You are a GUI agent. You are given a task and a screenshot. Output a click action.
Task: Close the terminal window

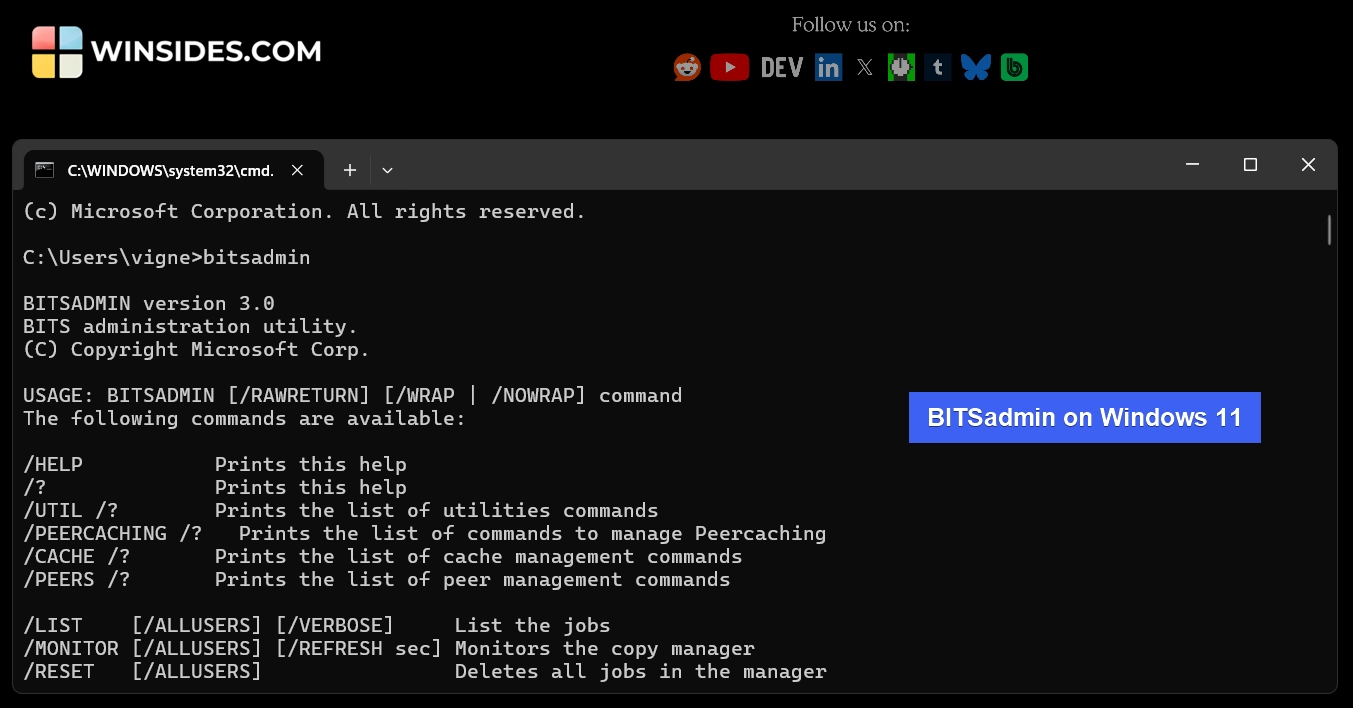point(1308,165)
